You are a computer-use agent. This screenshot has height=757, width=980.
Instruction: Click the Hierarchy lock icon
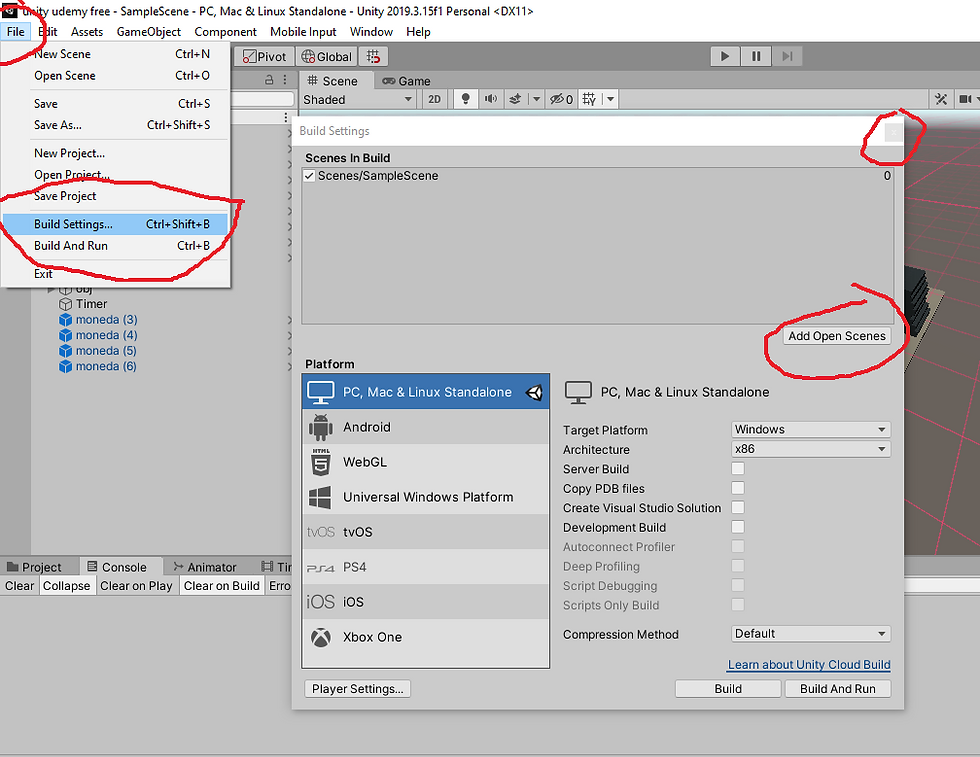click(x=269, y=80)
